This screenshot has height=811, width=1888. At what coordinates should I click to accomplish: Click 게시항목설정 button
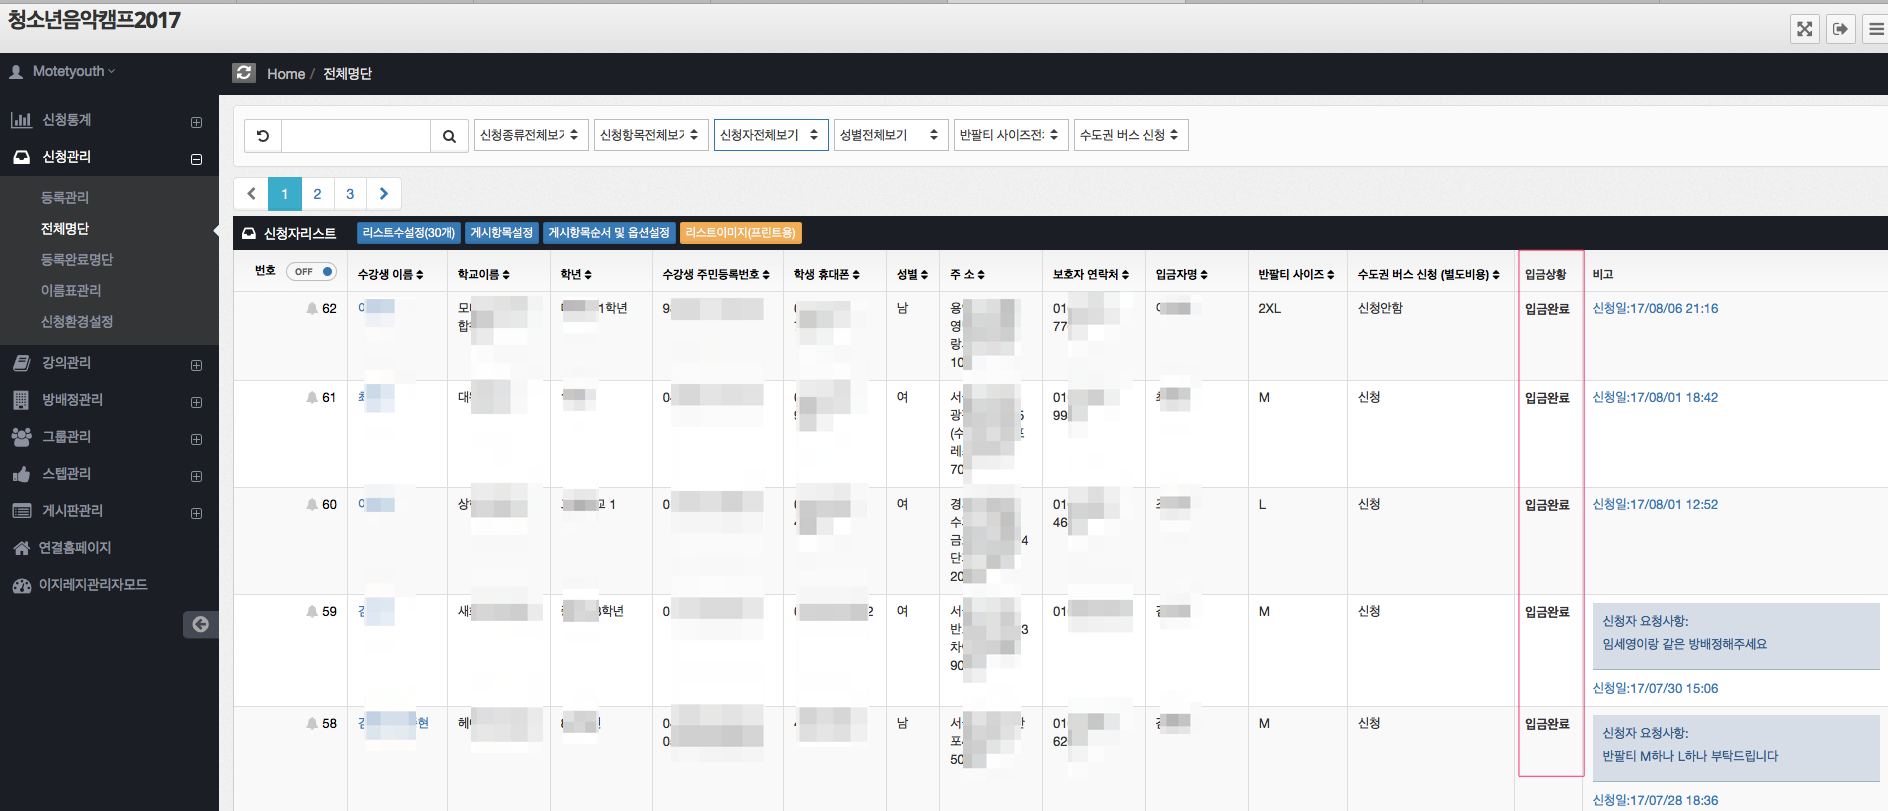tap(502, 233)
